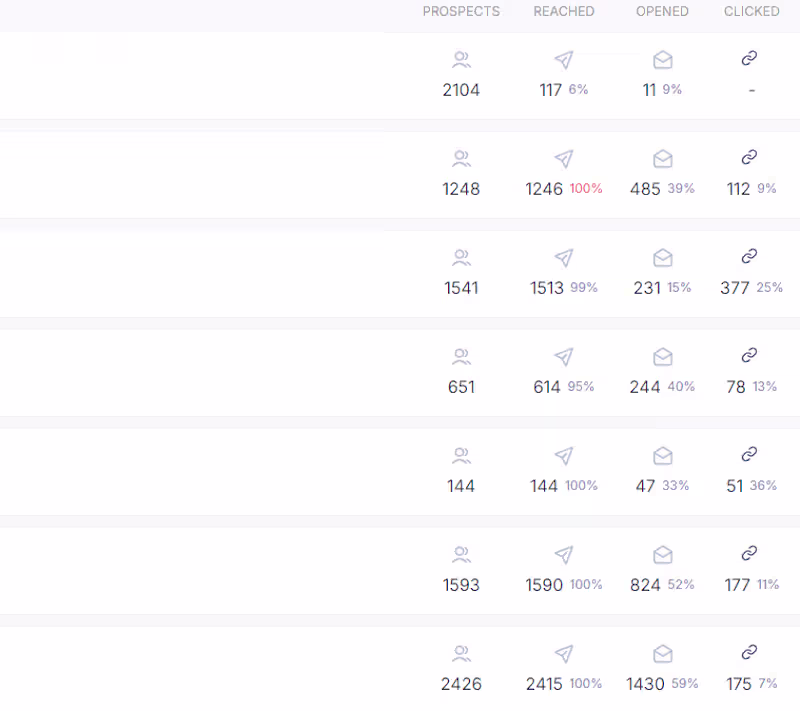The image size is (800, 711).
Task: Click the 1430 opened count
Action: (645, 684)
